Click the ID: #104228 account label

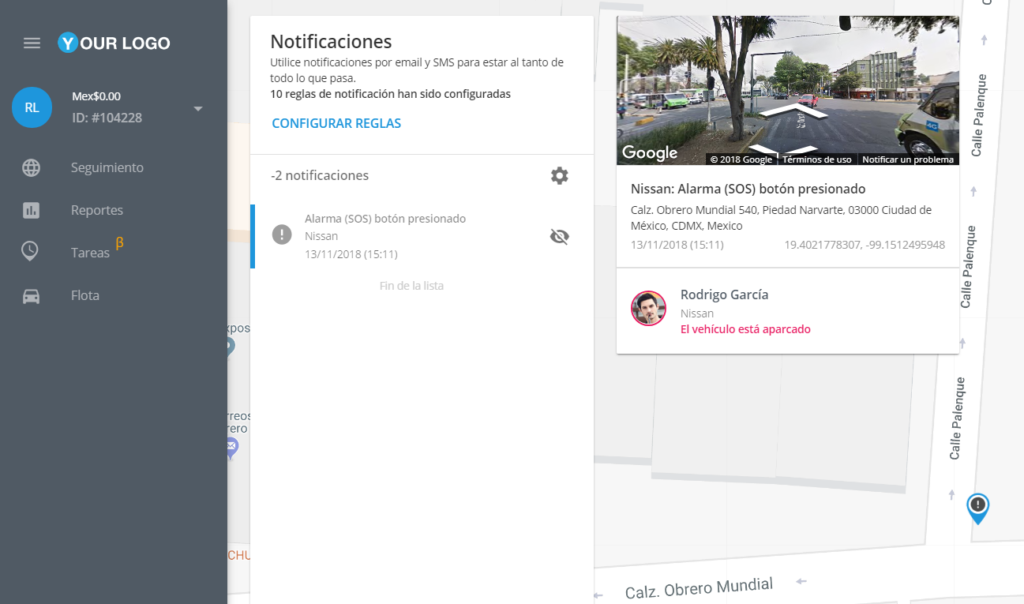(107, 118)
